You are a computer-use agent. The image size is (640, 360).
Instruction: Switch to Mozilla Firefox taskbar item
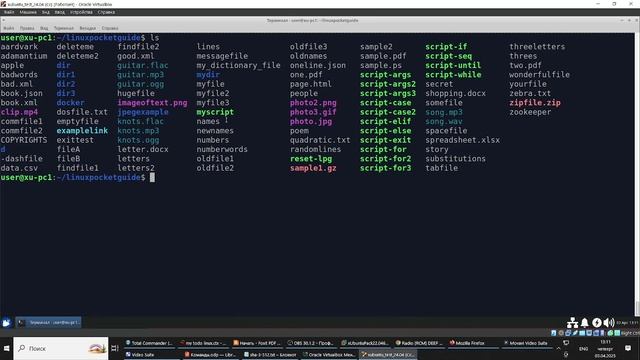472,343
